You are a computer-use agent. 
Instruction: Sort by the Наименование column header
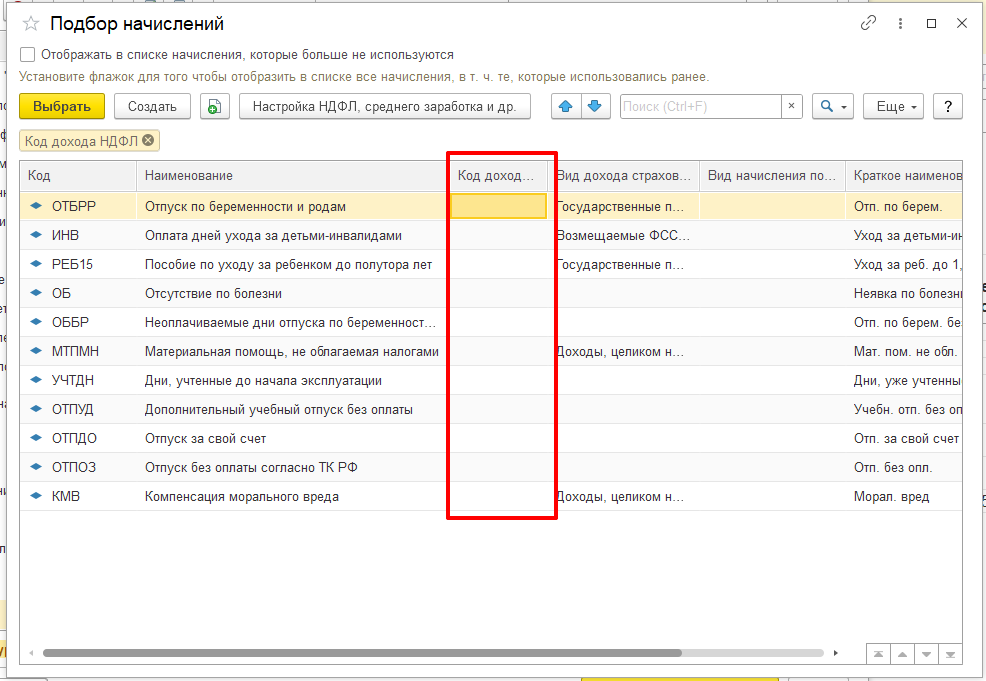[290, 176]
